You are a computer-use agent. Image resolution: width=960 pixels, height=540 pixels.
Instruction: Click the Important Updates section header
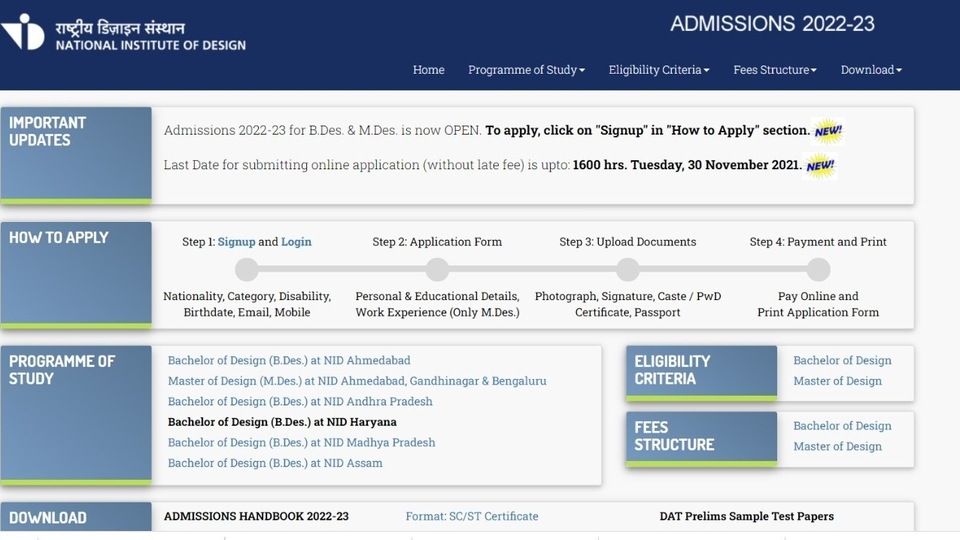click(x=76, y=156)
